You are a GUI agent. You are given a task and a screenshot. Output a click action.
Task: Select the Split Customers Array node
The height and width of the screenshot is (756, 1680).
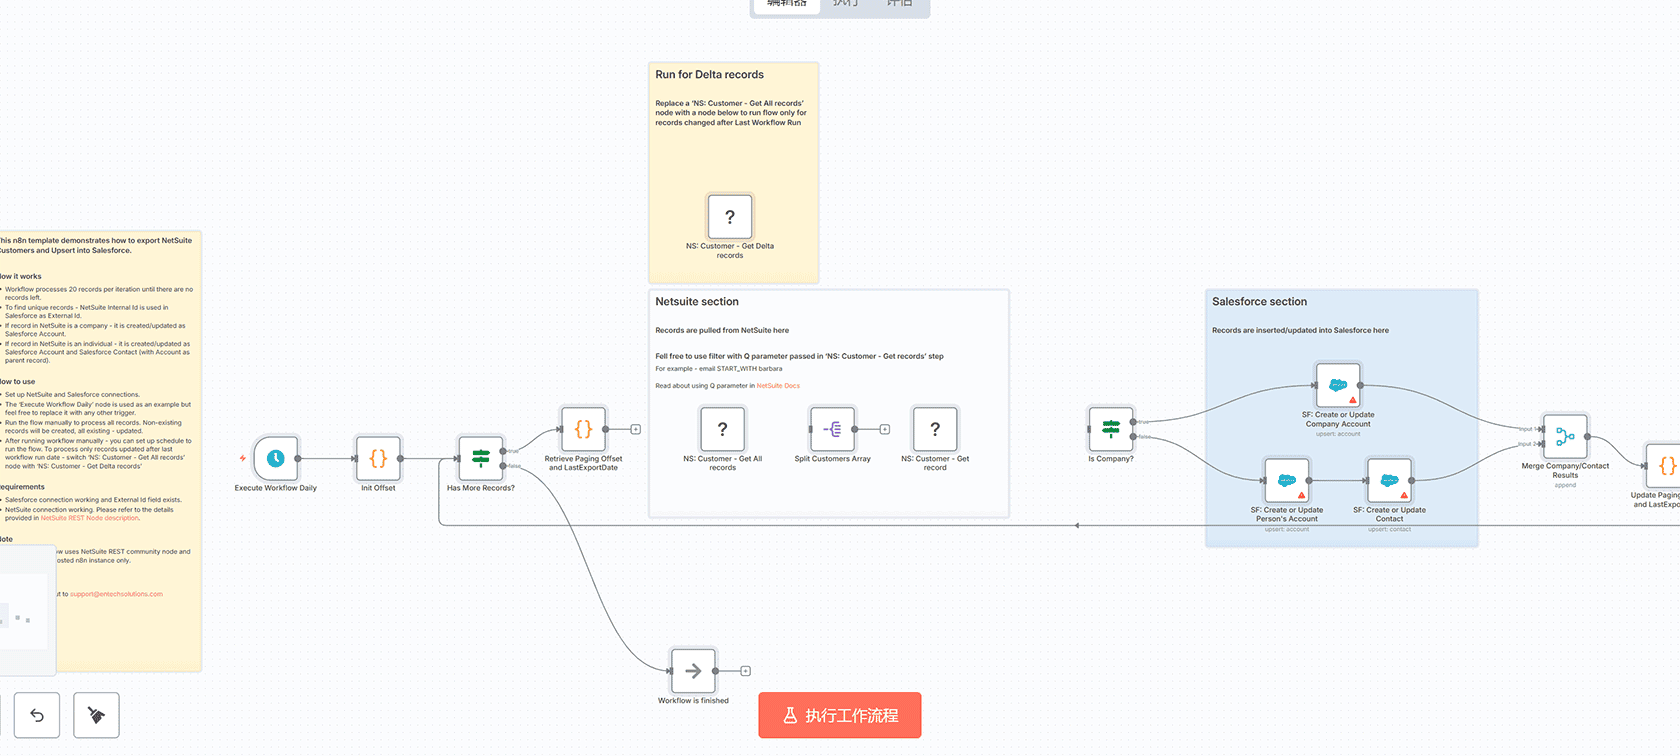point(832,429)
